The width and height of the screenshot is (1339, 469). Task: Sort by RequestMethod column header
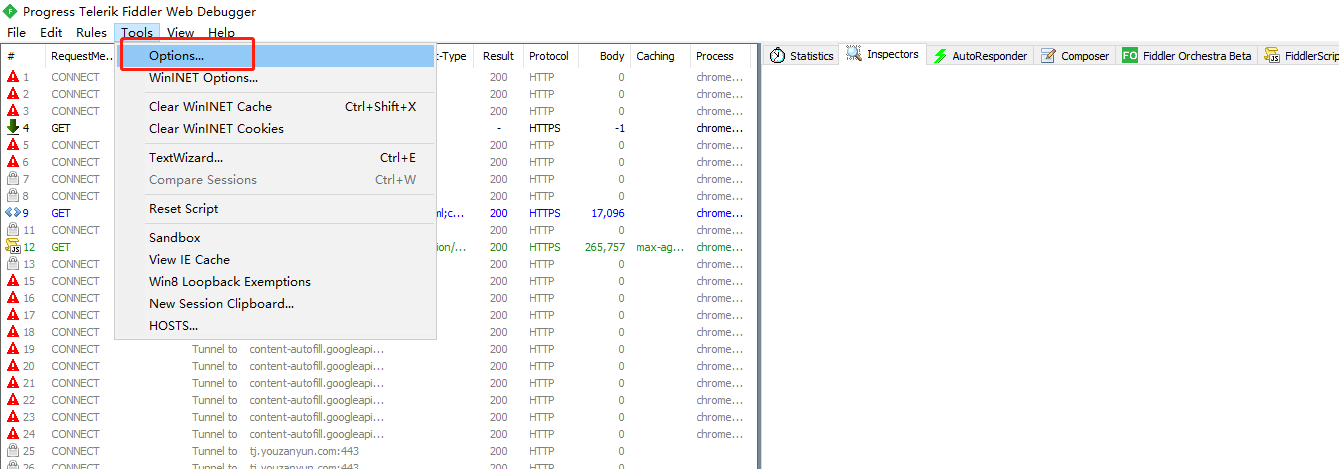(82, 56)
